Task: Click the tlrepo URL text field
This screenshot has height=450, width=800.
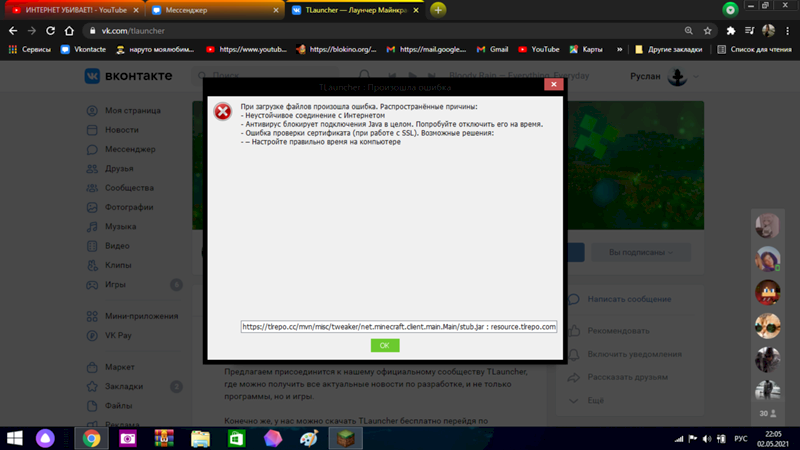Action: [x=398, y=326]
